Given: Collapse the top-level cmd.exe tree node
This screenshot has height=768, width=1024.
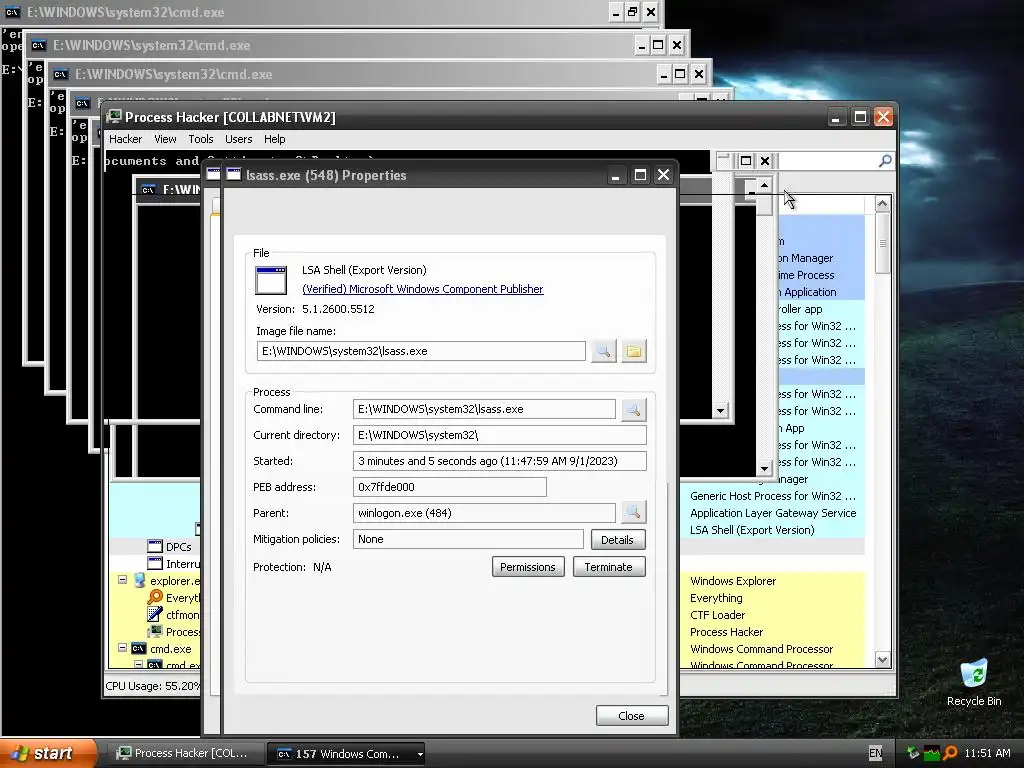Looking at the screenshot, I should point(122,648).
